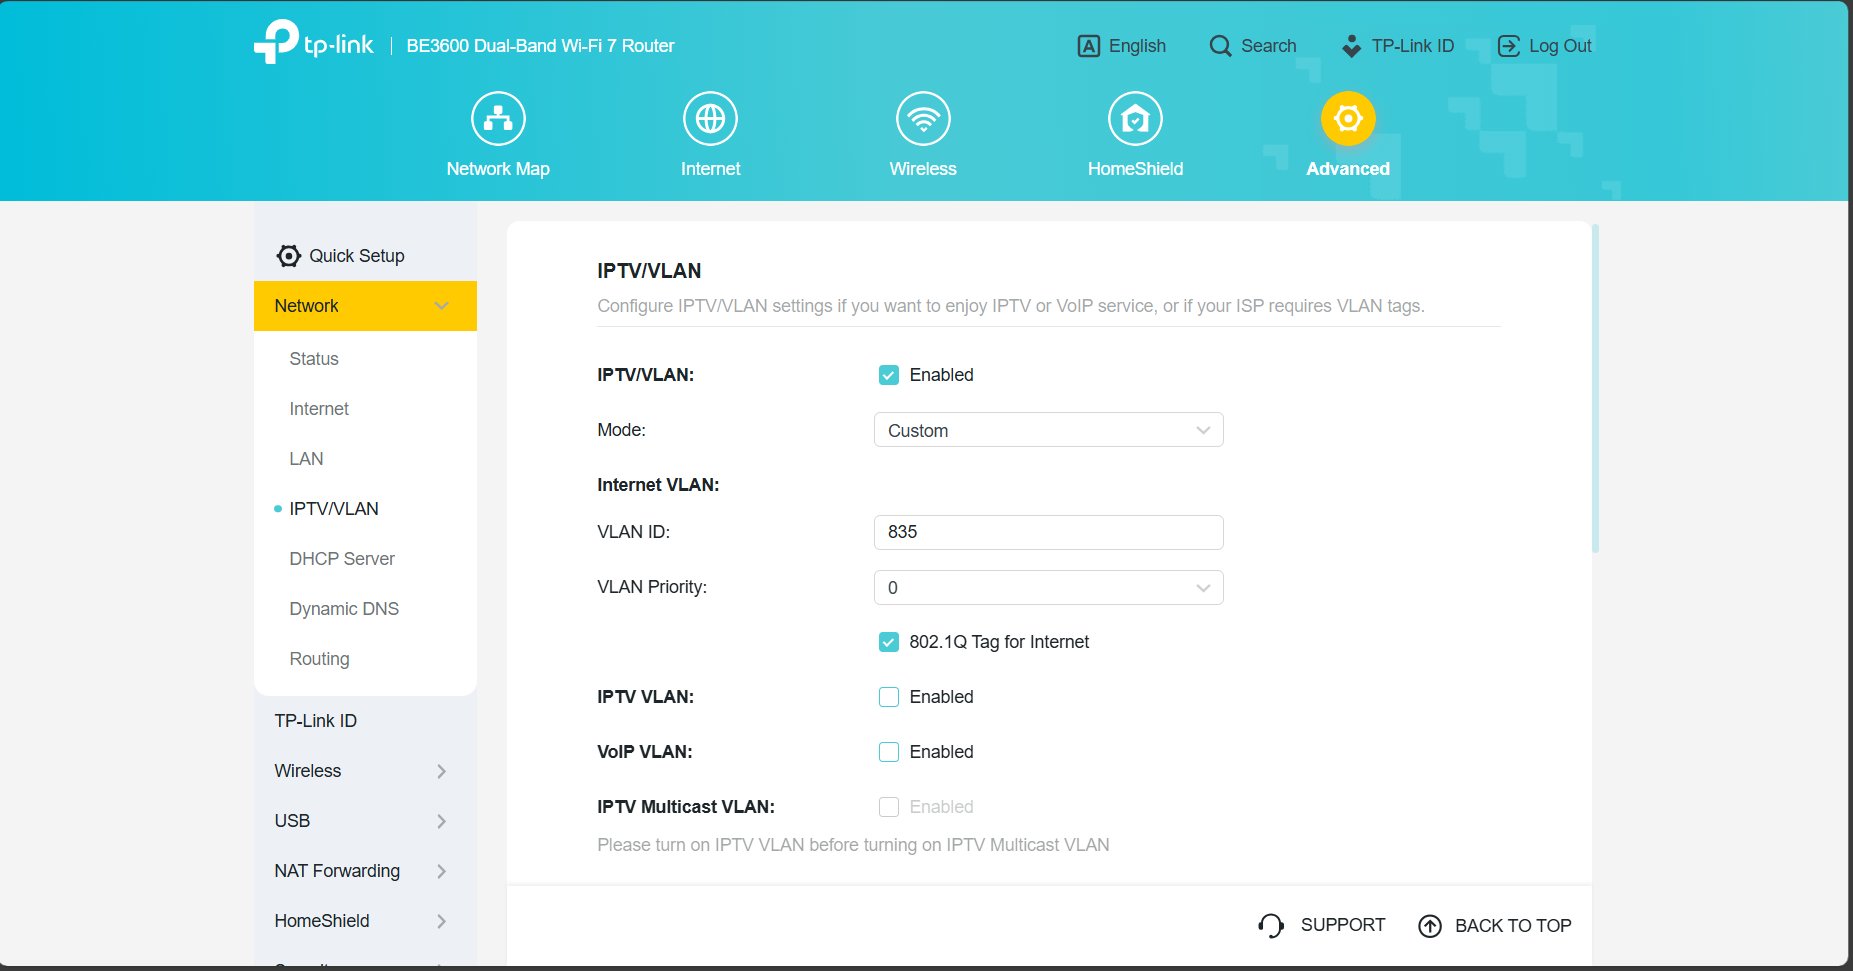Click the Wireless tab label
This screenshot has height=971, width=1853.
pyautogui.click(x=923, y=169)
